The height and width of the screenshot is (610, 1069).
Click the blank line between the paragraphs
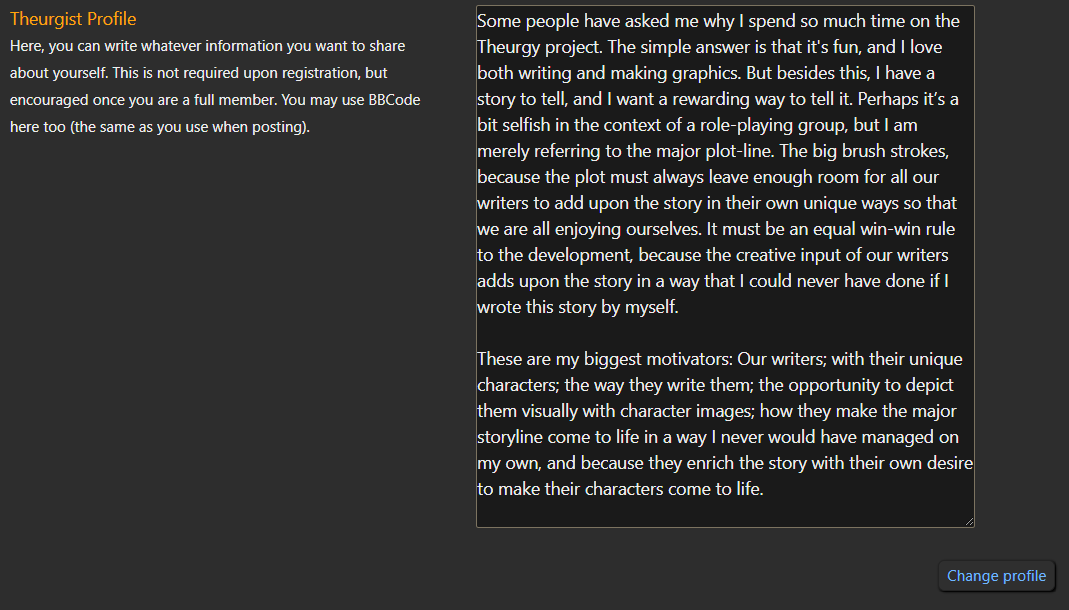725,333
